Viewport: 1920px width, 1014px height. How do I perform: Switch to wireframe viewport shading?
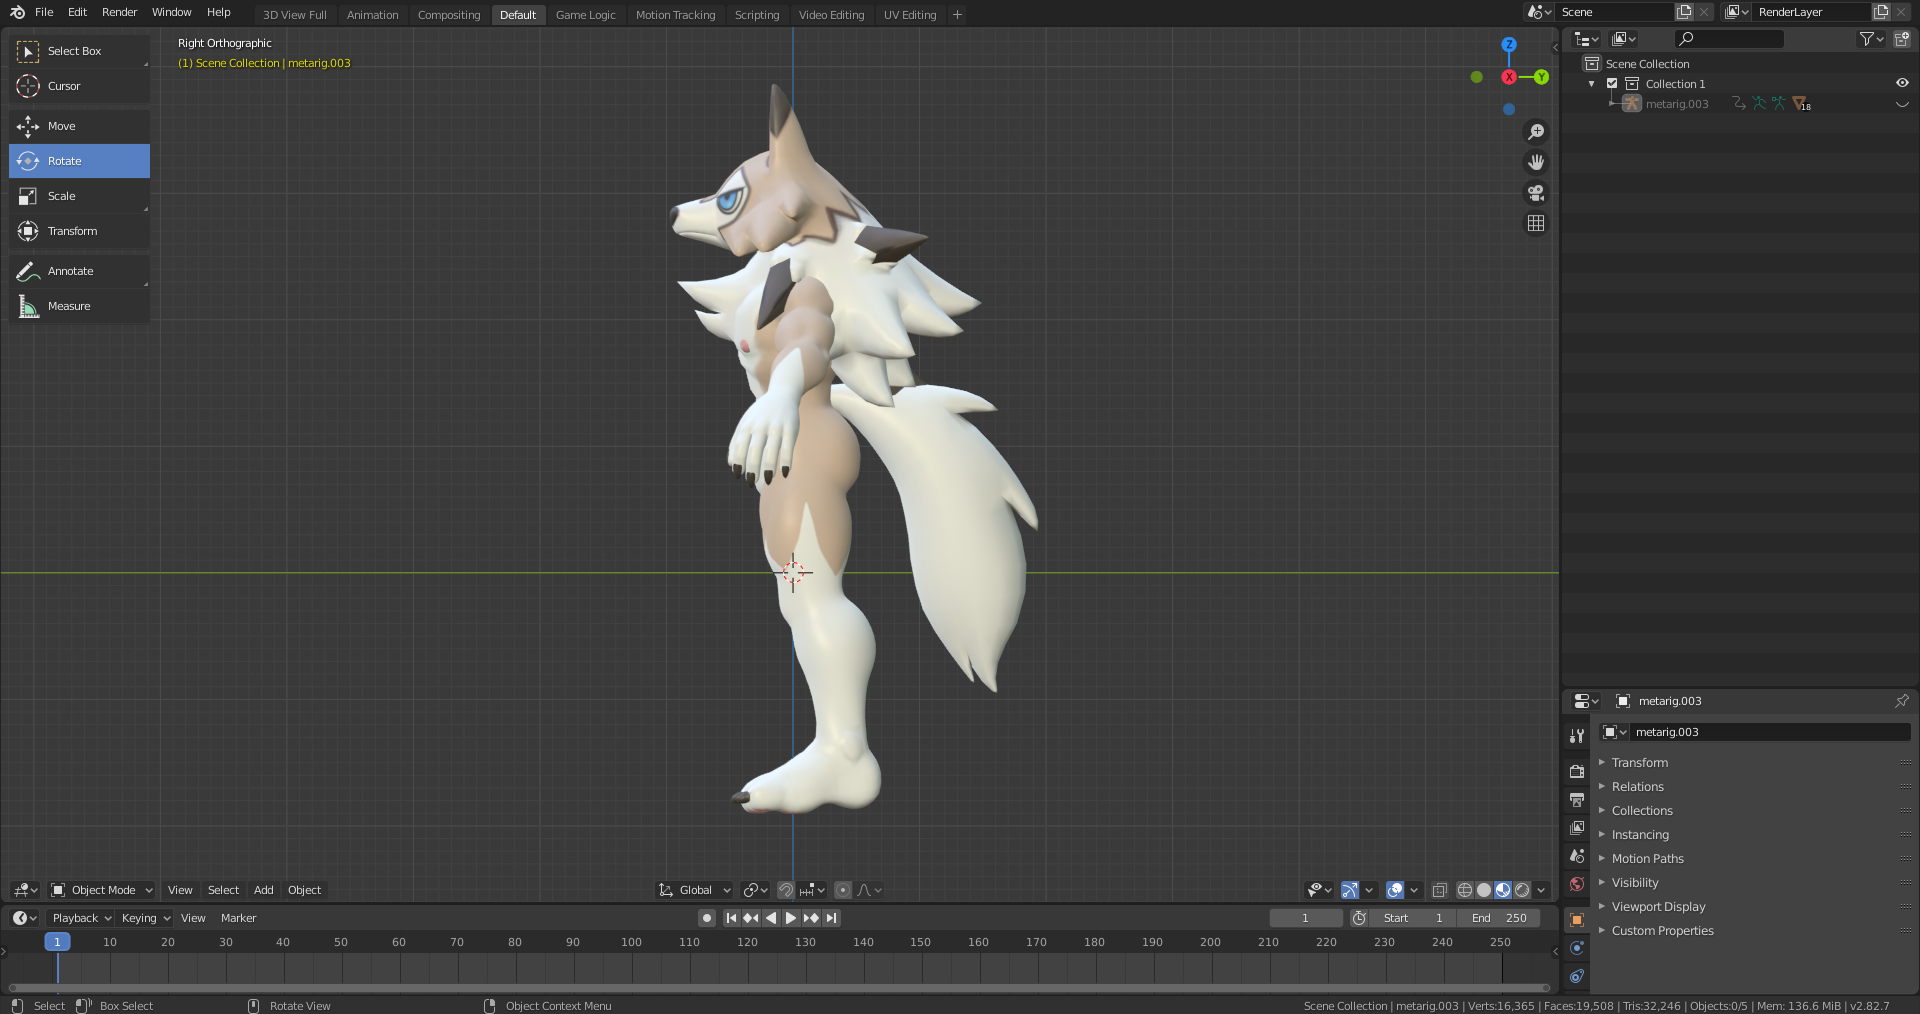pyautogui.click(x=1465, y=890)
